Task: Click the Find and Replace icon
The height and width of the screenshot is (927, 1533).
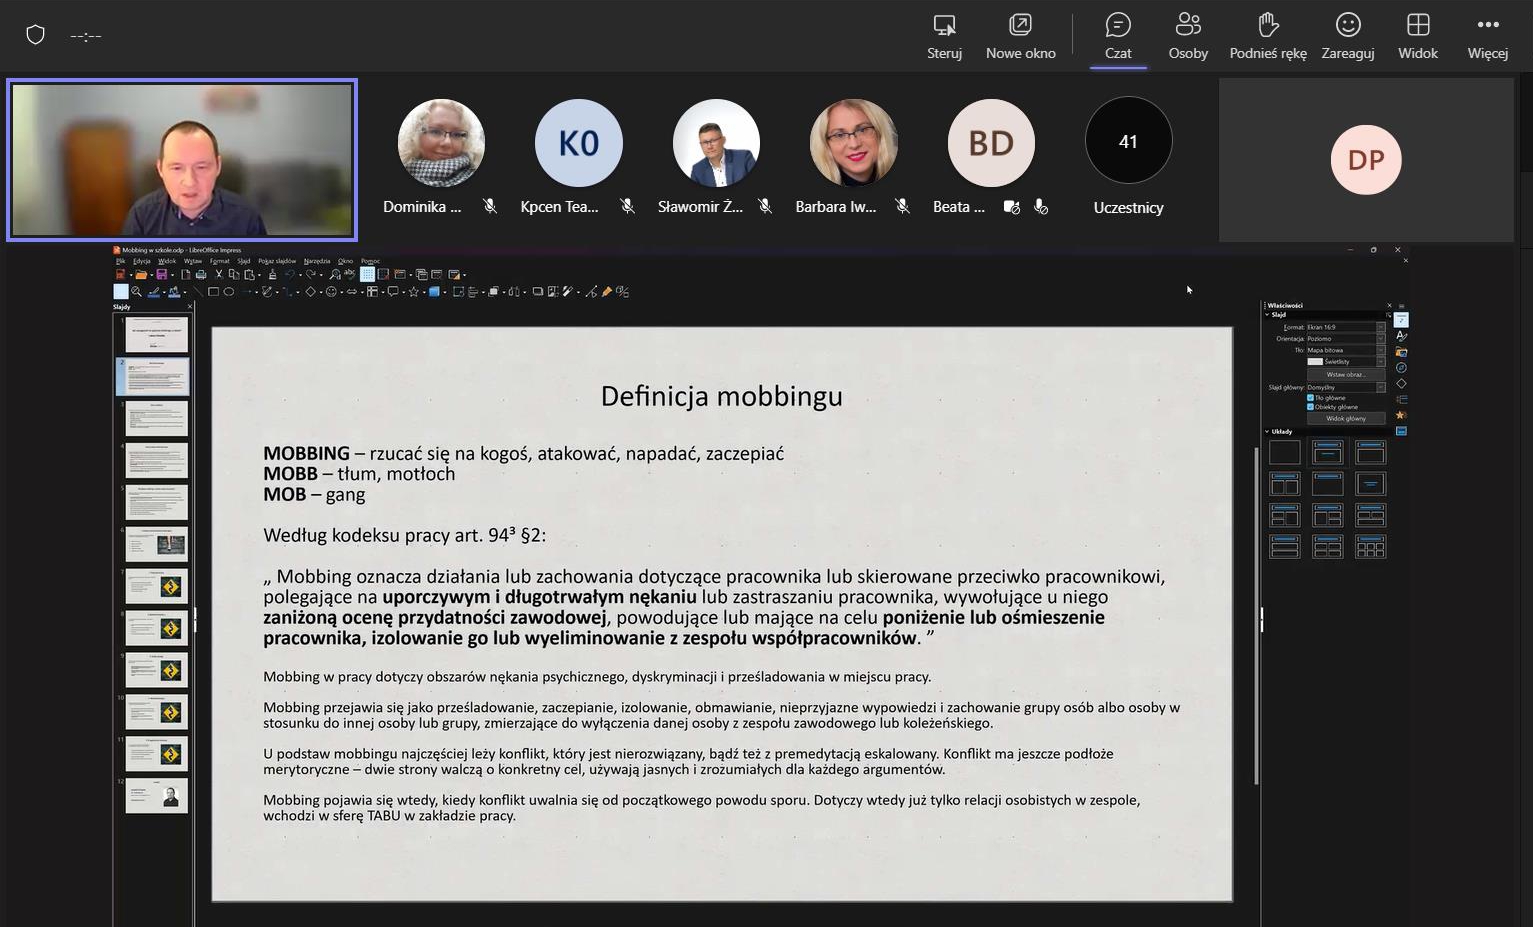Action: click(x=335, y=274)
